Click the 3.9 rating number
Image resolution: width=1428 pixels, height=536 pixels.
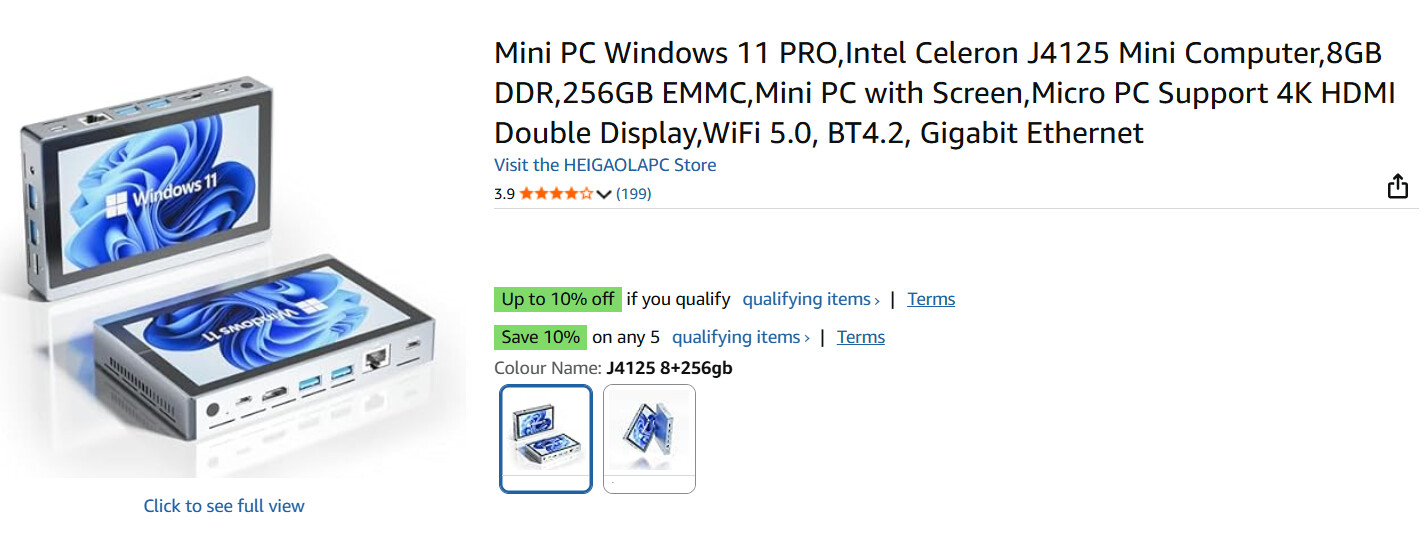504,194
